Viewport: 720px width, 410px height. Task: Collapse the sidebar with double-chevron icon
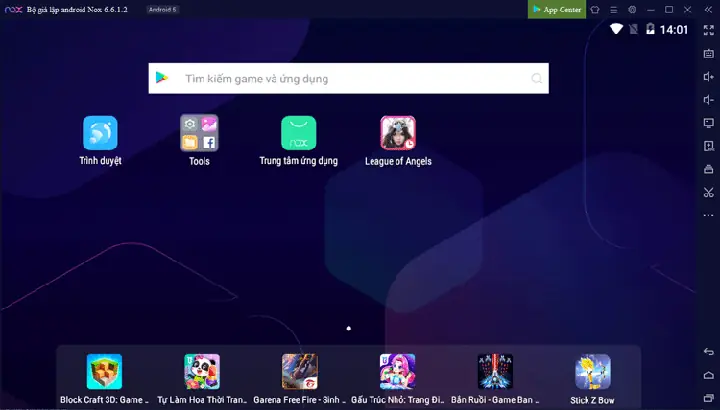pos(708,10)
